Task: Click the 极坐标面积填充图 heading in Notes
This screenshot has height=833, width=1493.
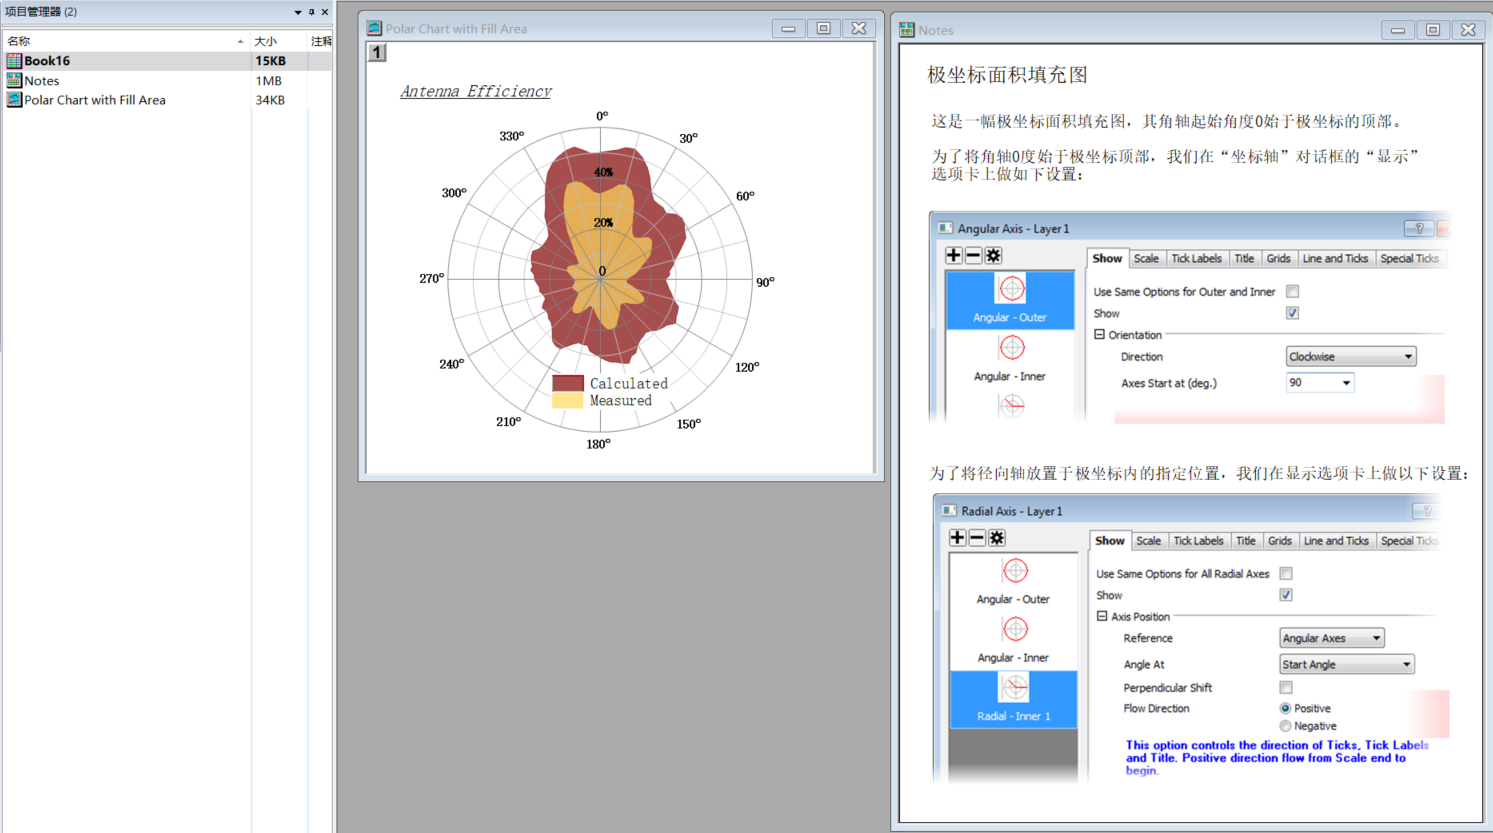Action: (1007, 75)
